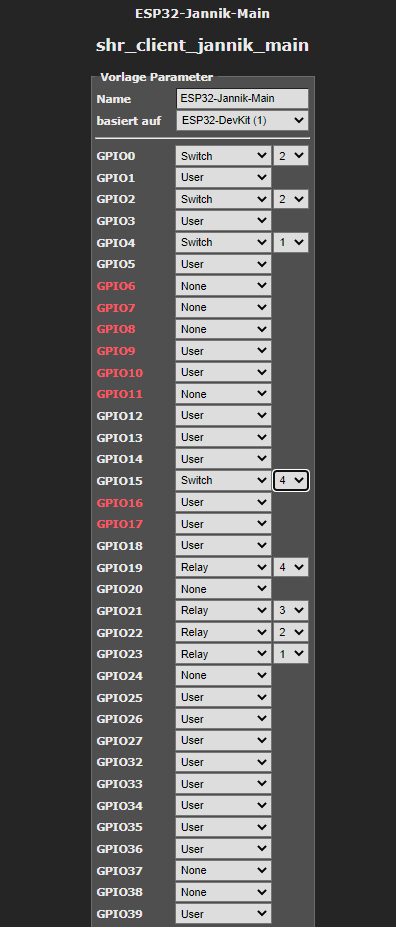Open the GPIO39 function dropdown
This screenshot has height=928, width=396.
(224, 914)
